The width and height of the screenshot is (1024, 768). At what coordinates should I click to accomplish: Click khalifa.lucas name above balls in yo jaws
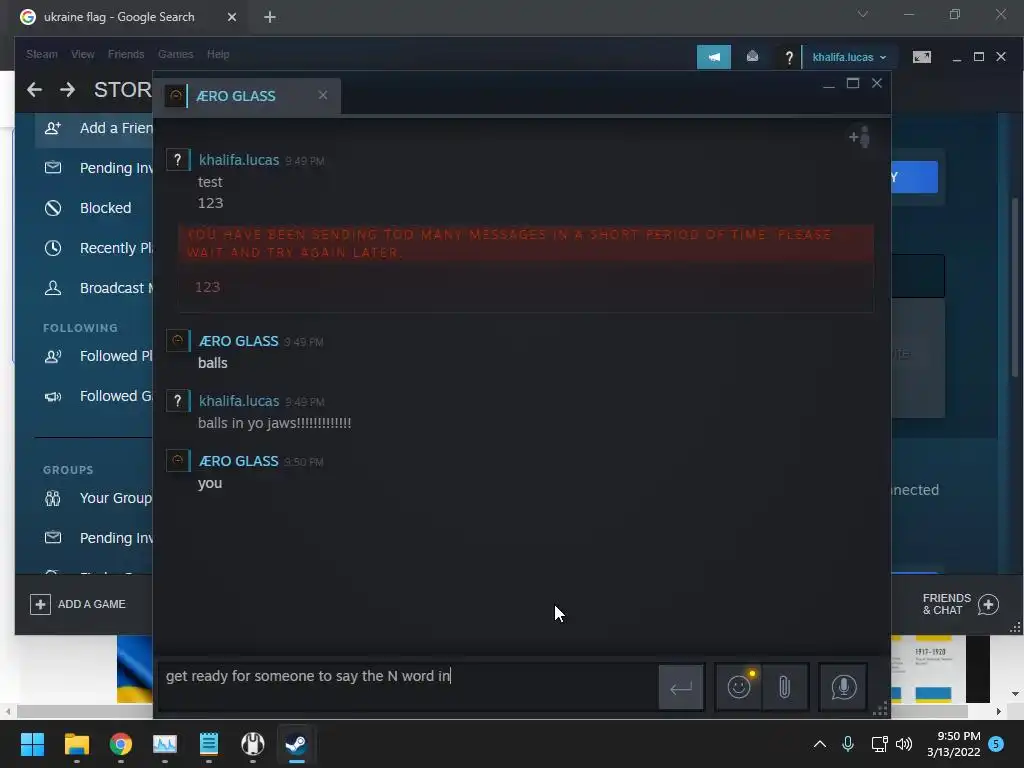point(239,401)
